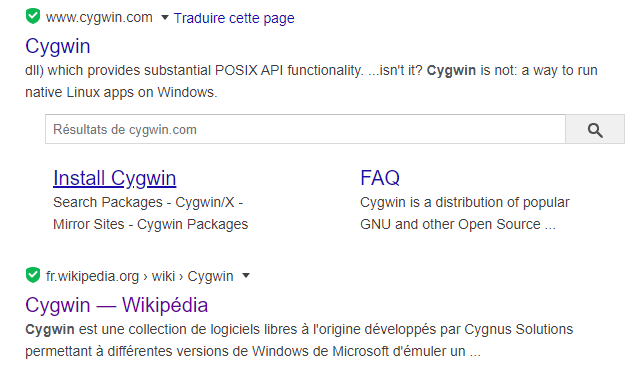
Task: Click the Mirror Sites - Cygwin Packages text
Action: click(150, 225)
